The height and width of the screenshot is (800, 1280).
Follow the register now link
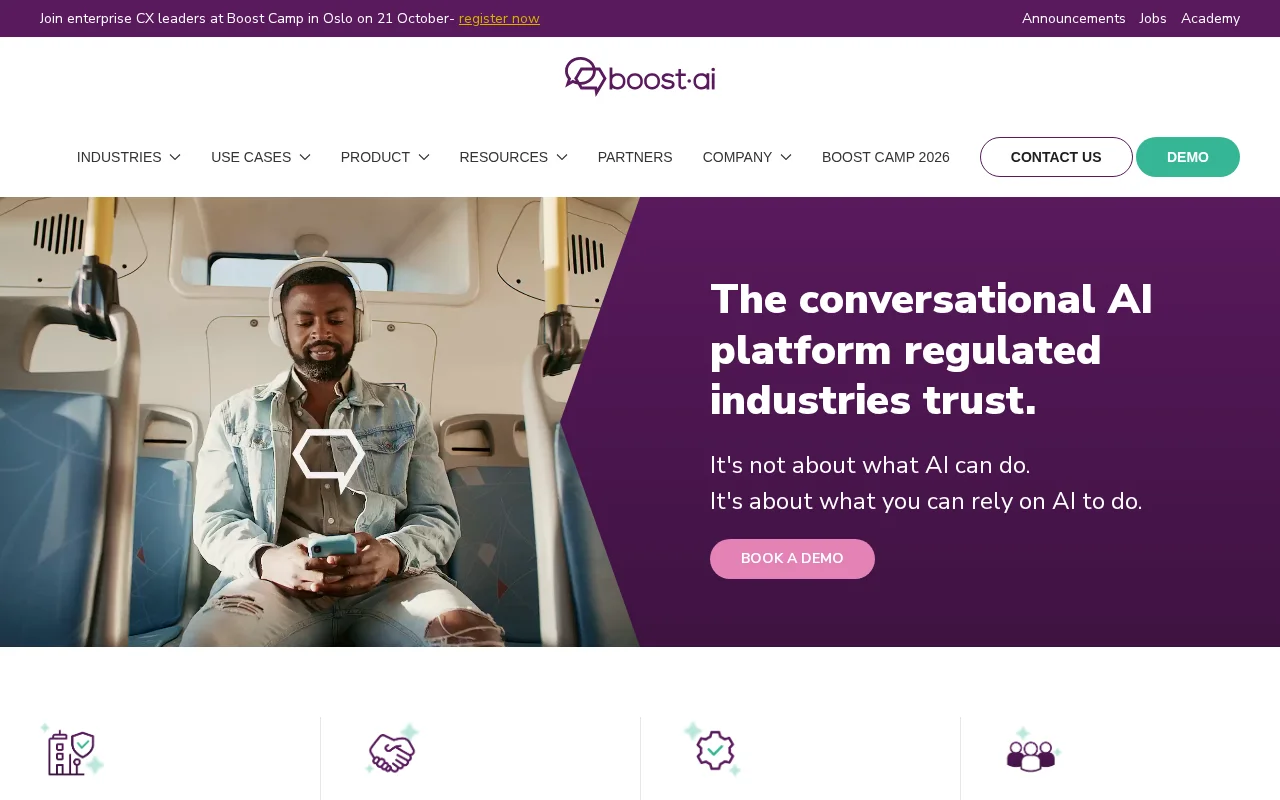499,18
